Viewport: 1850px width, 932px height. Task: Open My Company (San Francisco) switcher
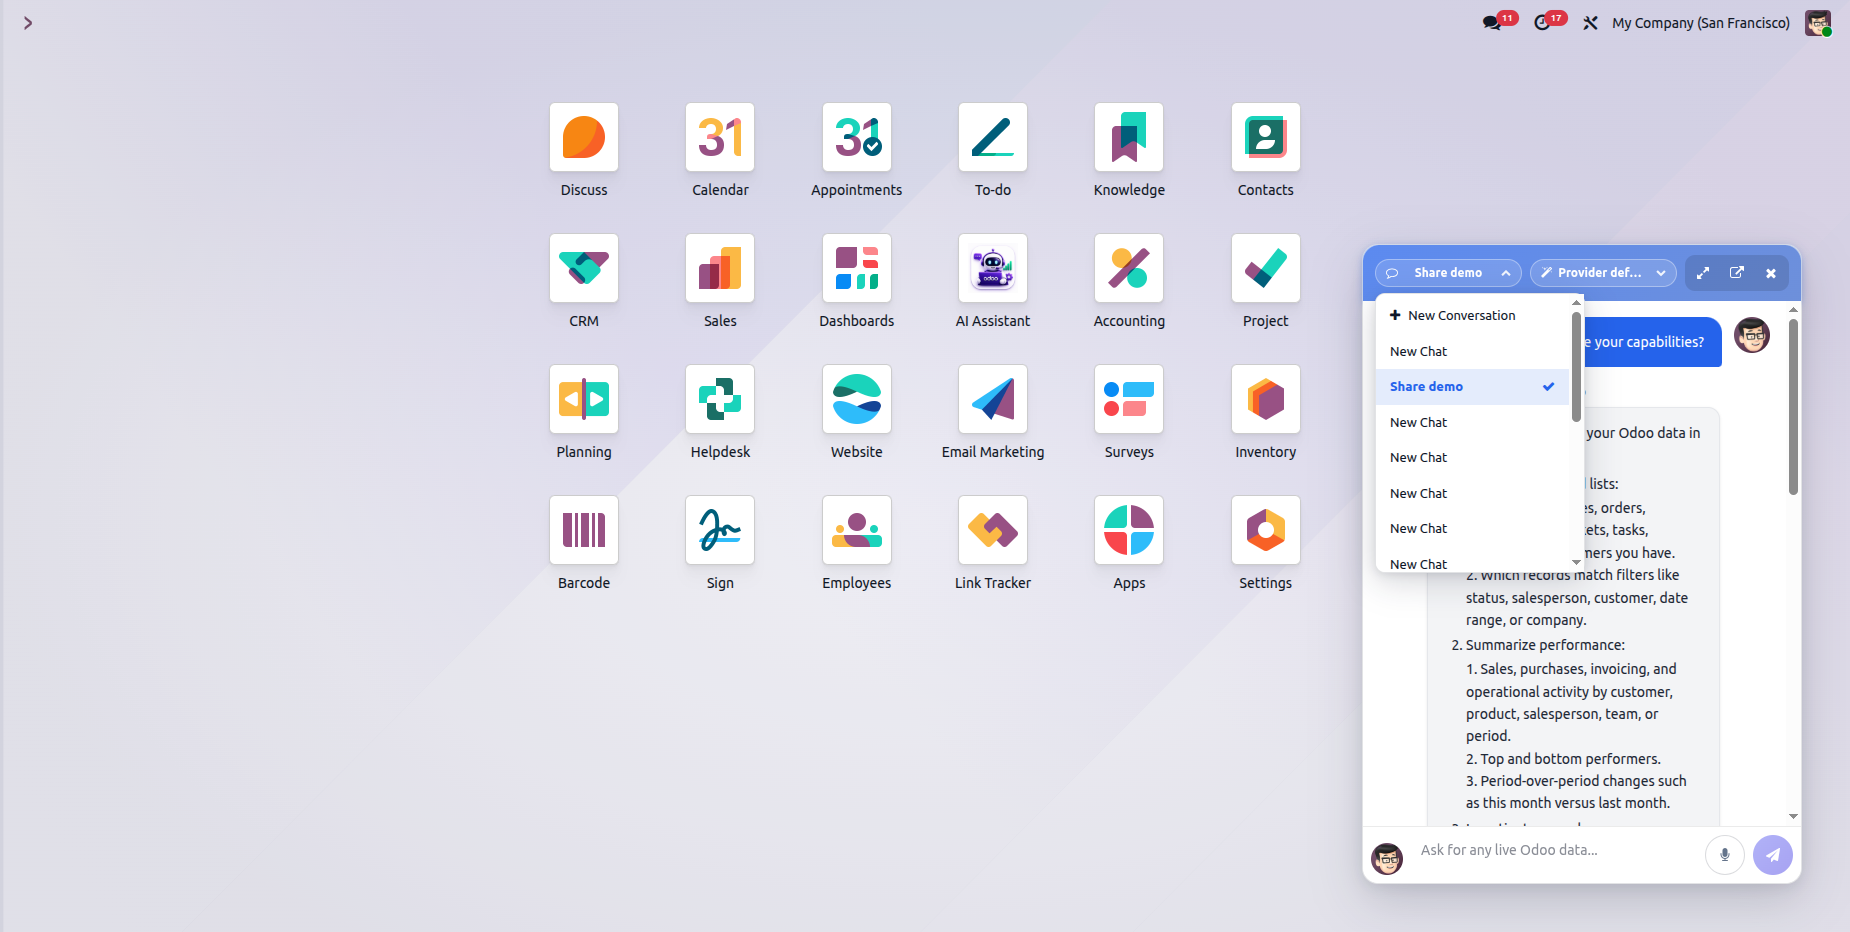(1701, 23)
